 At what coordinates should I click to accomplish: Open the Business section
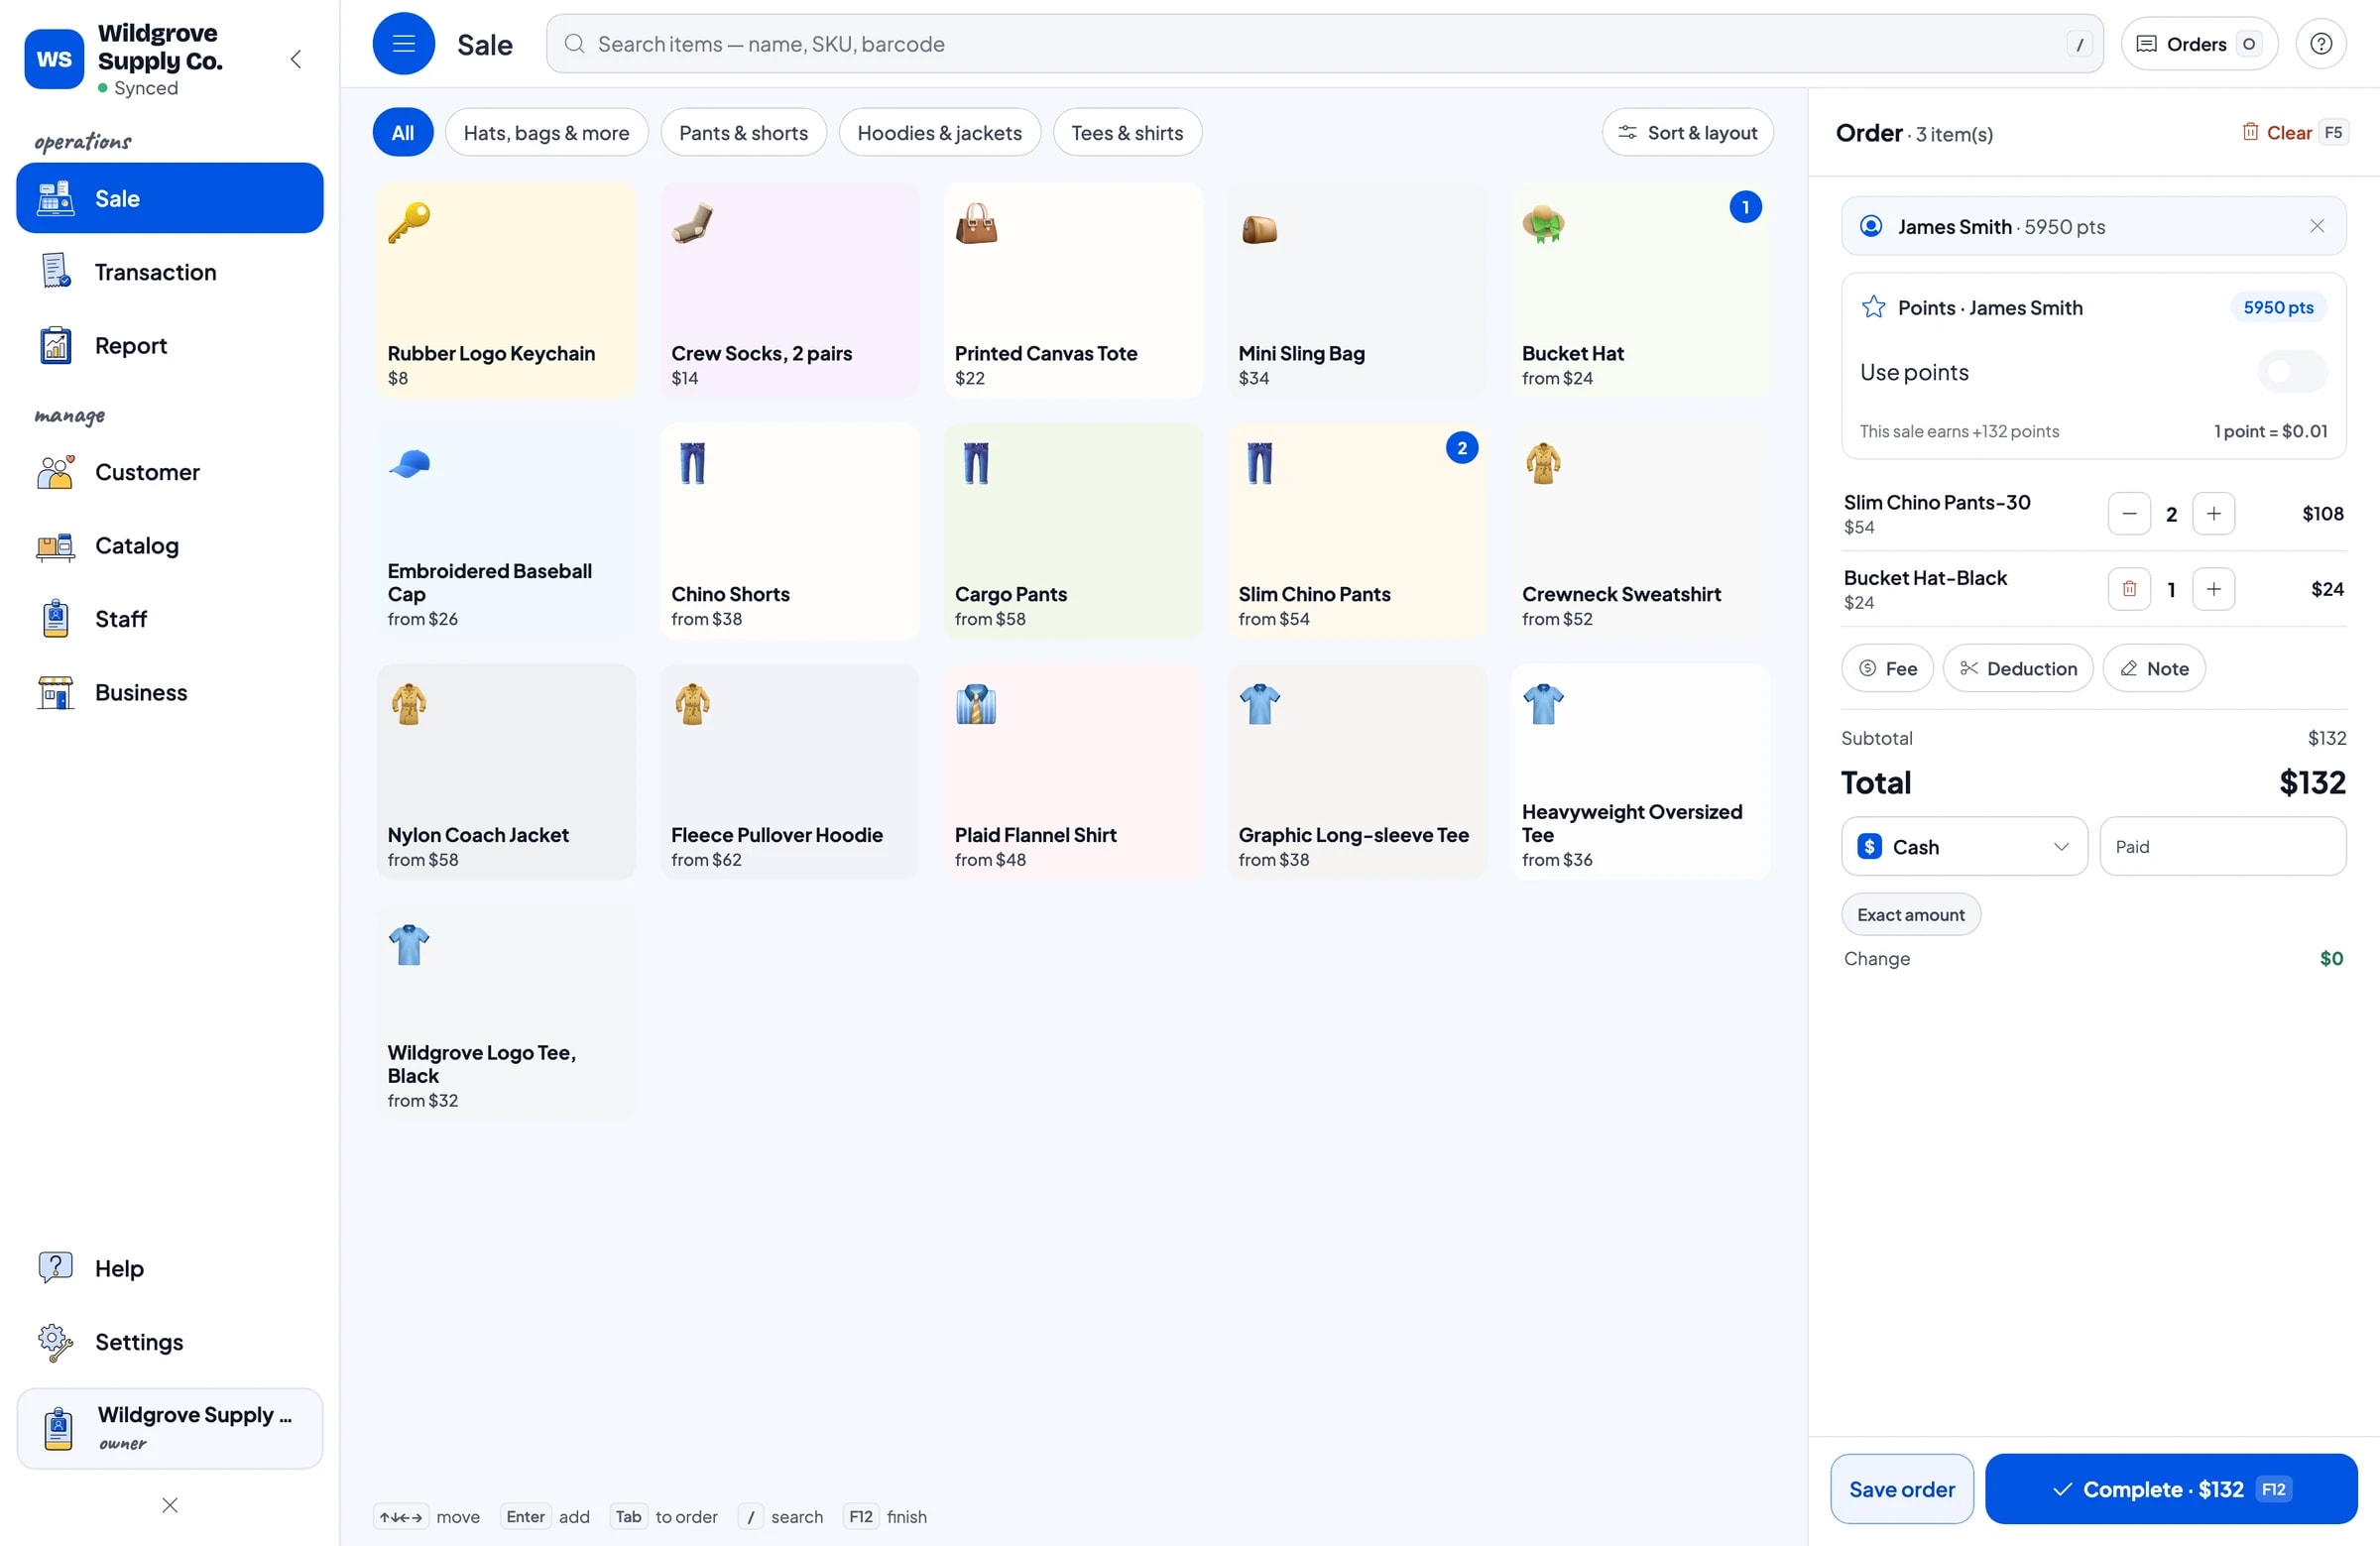coord(170,692)
